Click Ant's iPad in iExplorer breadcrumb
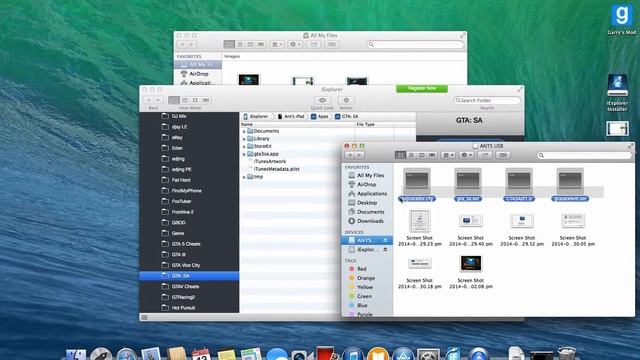Screen dimensions: 640x360 point(291,116)
